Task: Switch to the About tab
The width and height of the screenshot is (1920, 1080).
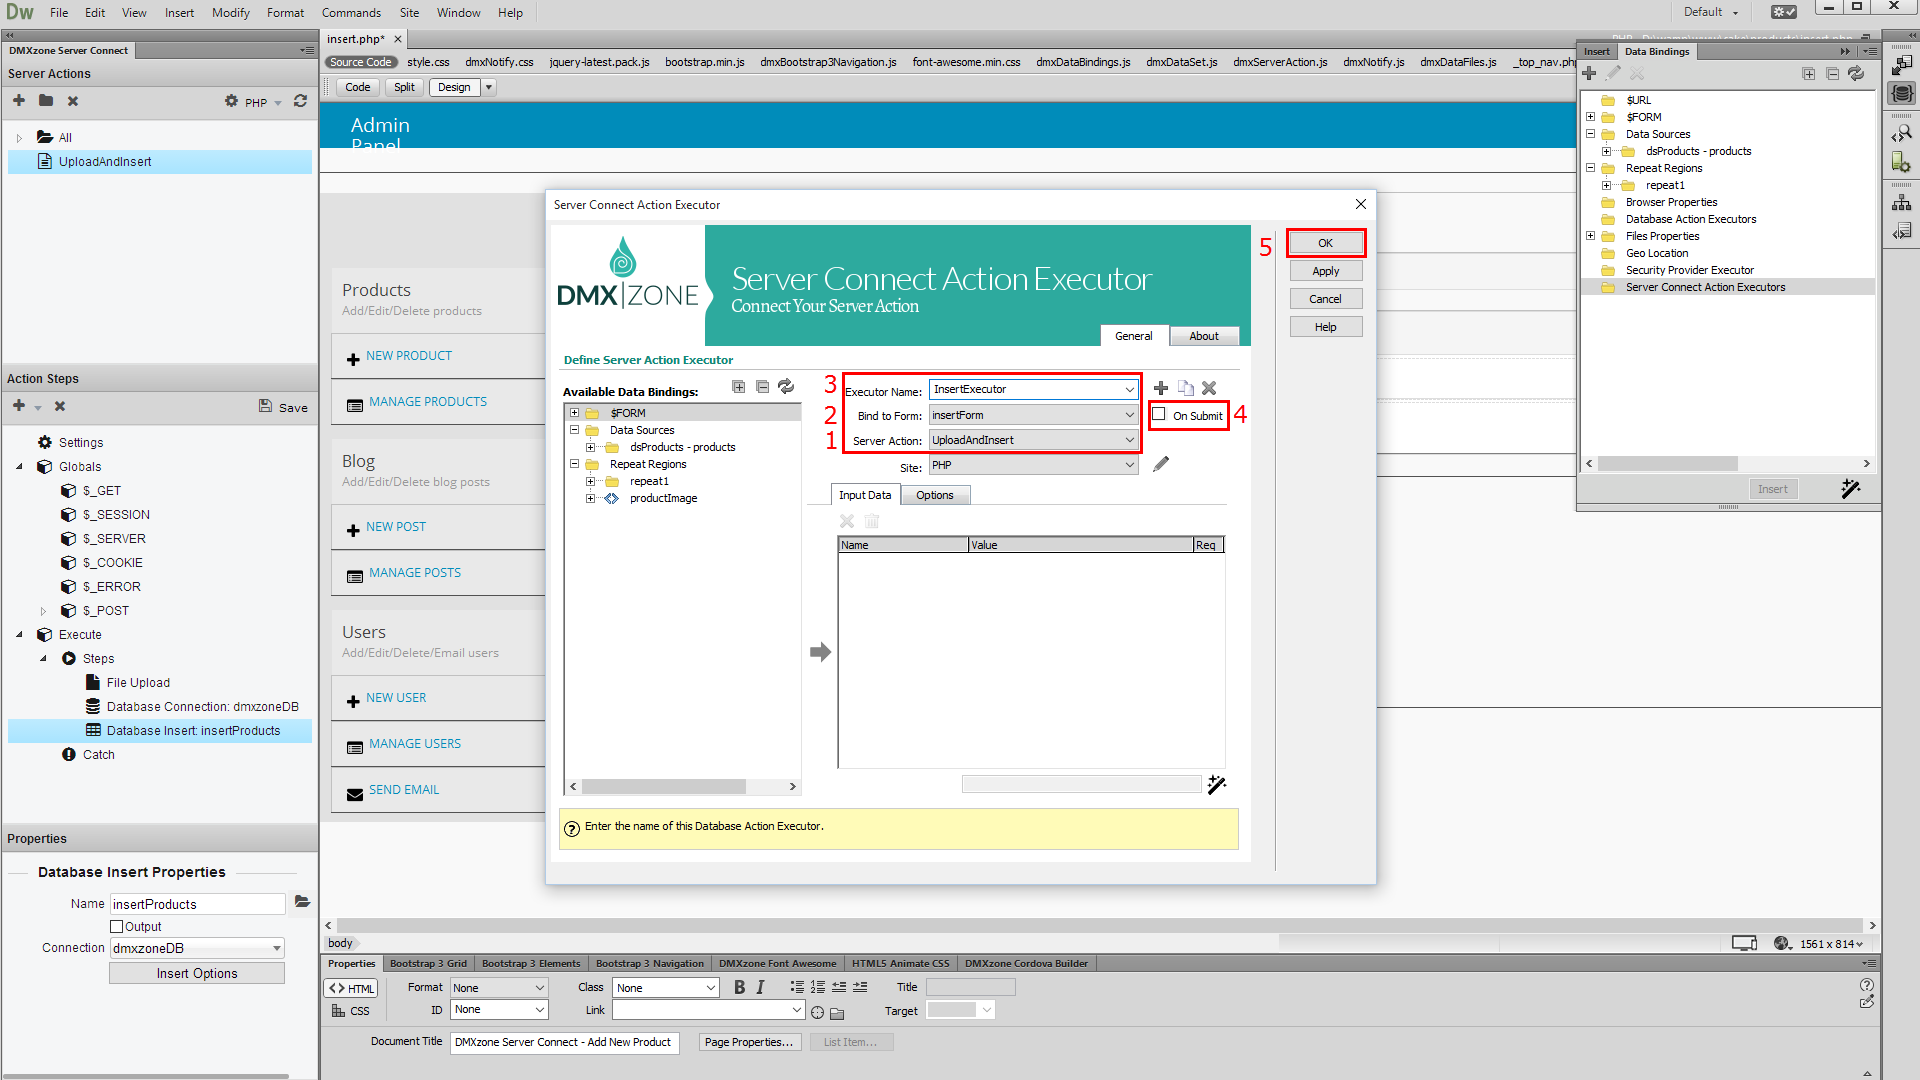Action: 1204,336
